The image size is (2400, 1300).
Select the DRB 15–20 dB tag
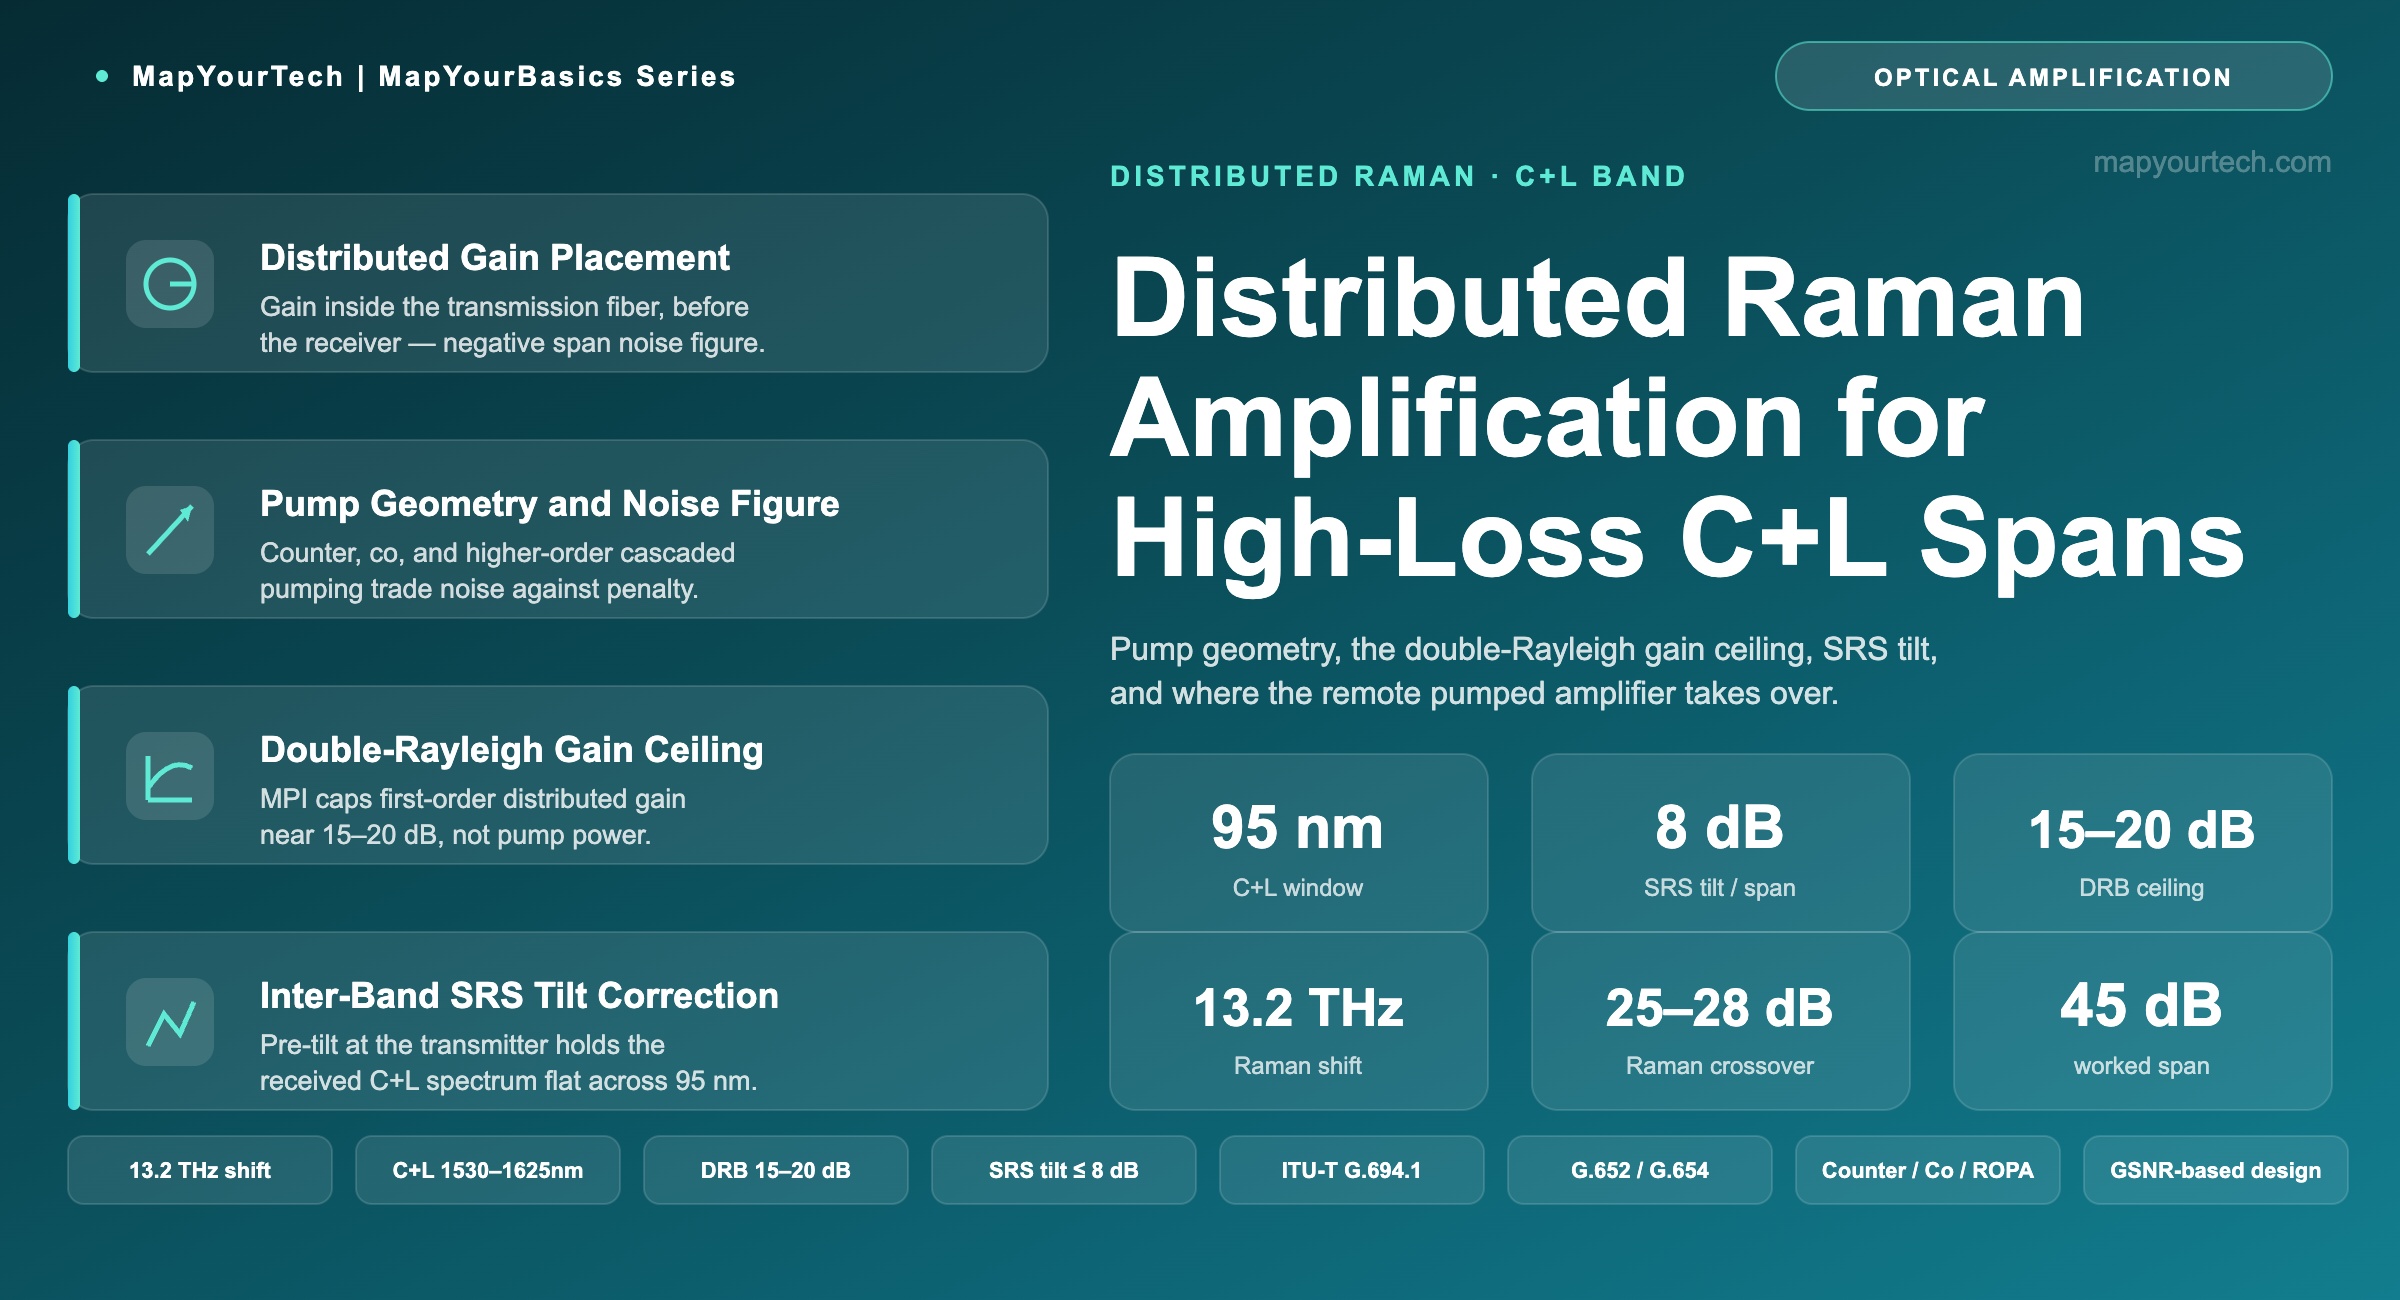pos(776,1170)
